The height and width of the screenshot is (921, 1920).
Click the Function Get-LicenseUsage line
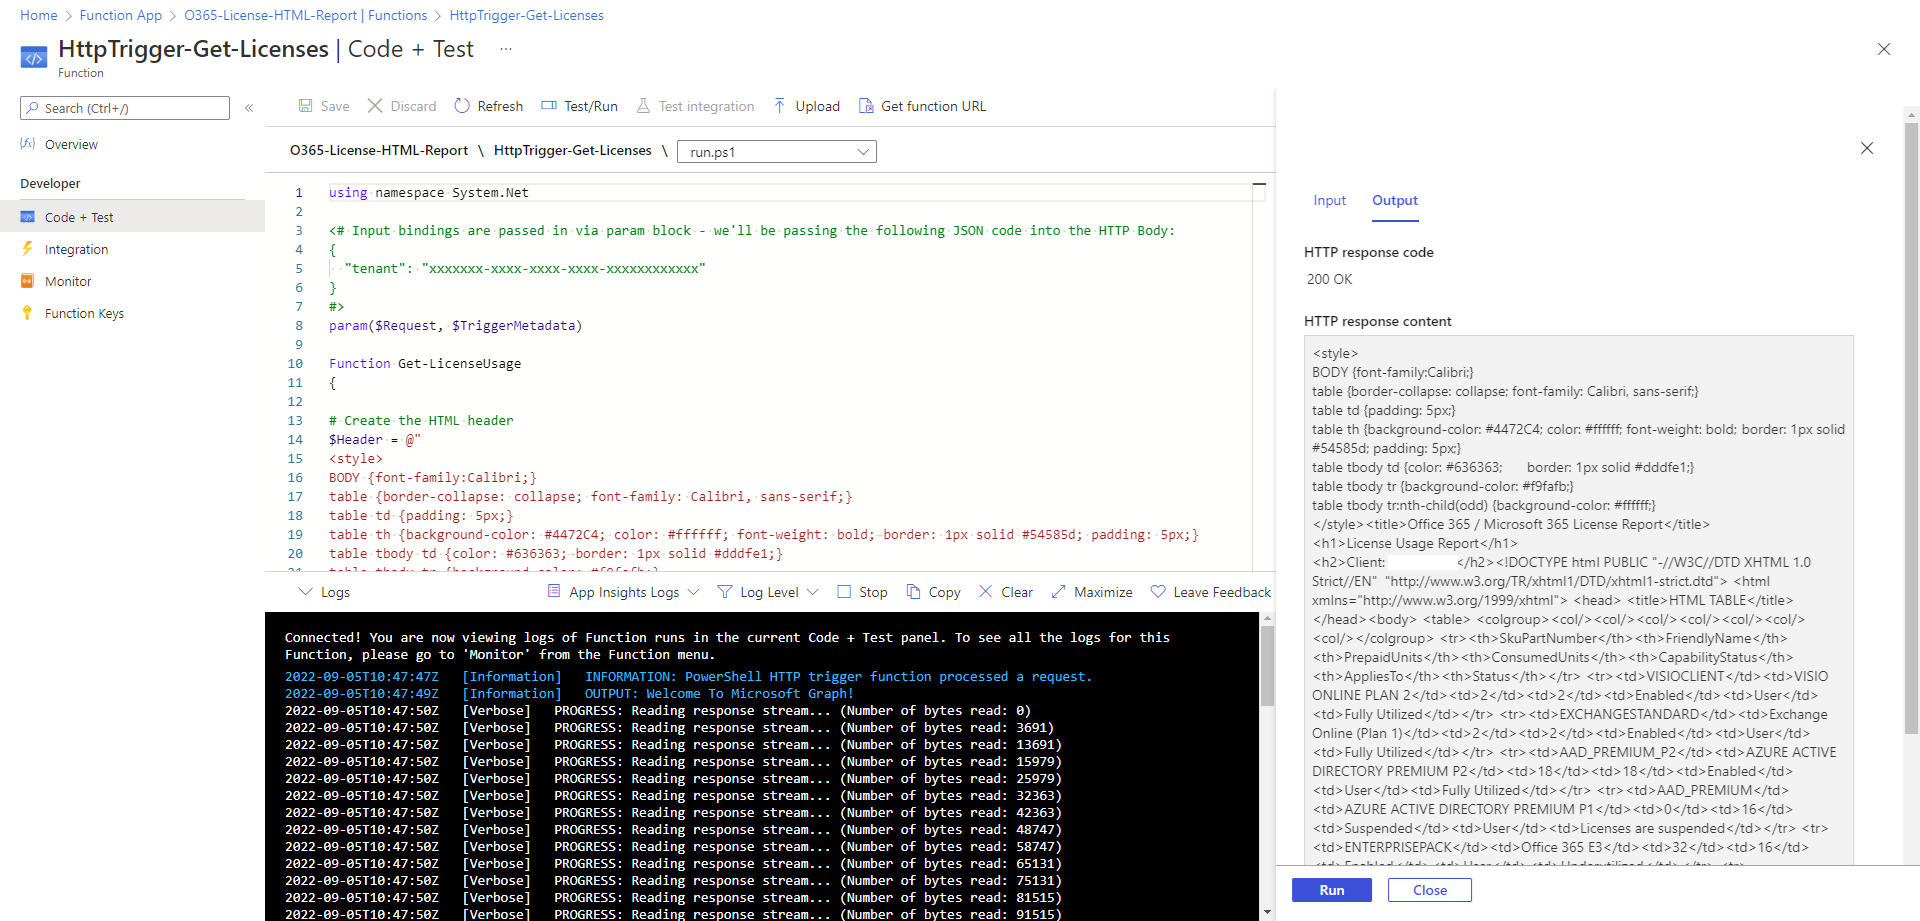425,363
